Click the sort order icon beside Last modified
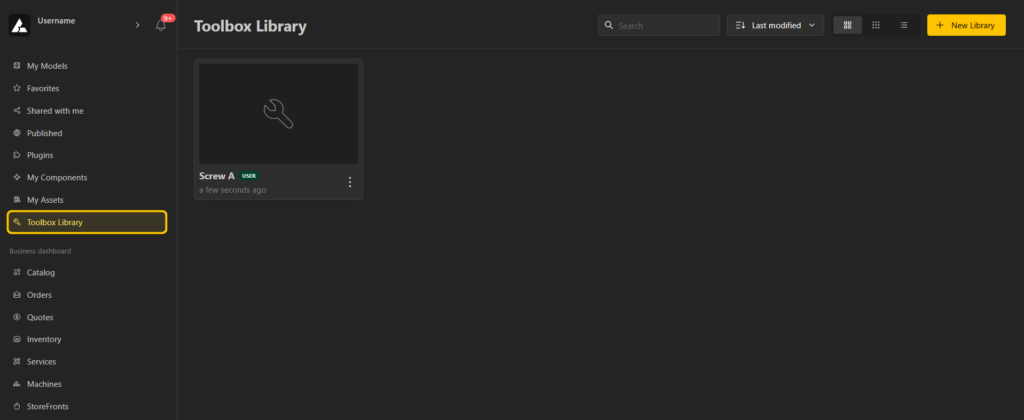Viewport: 1024px width, 420px height. click(740, 25)
